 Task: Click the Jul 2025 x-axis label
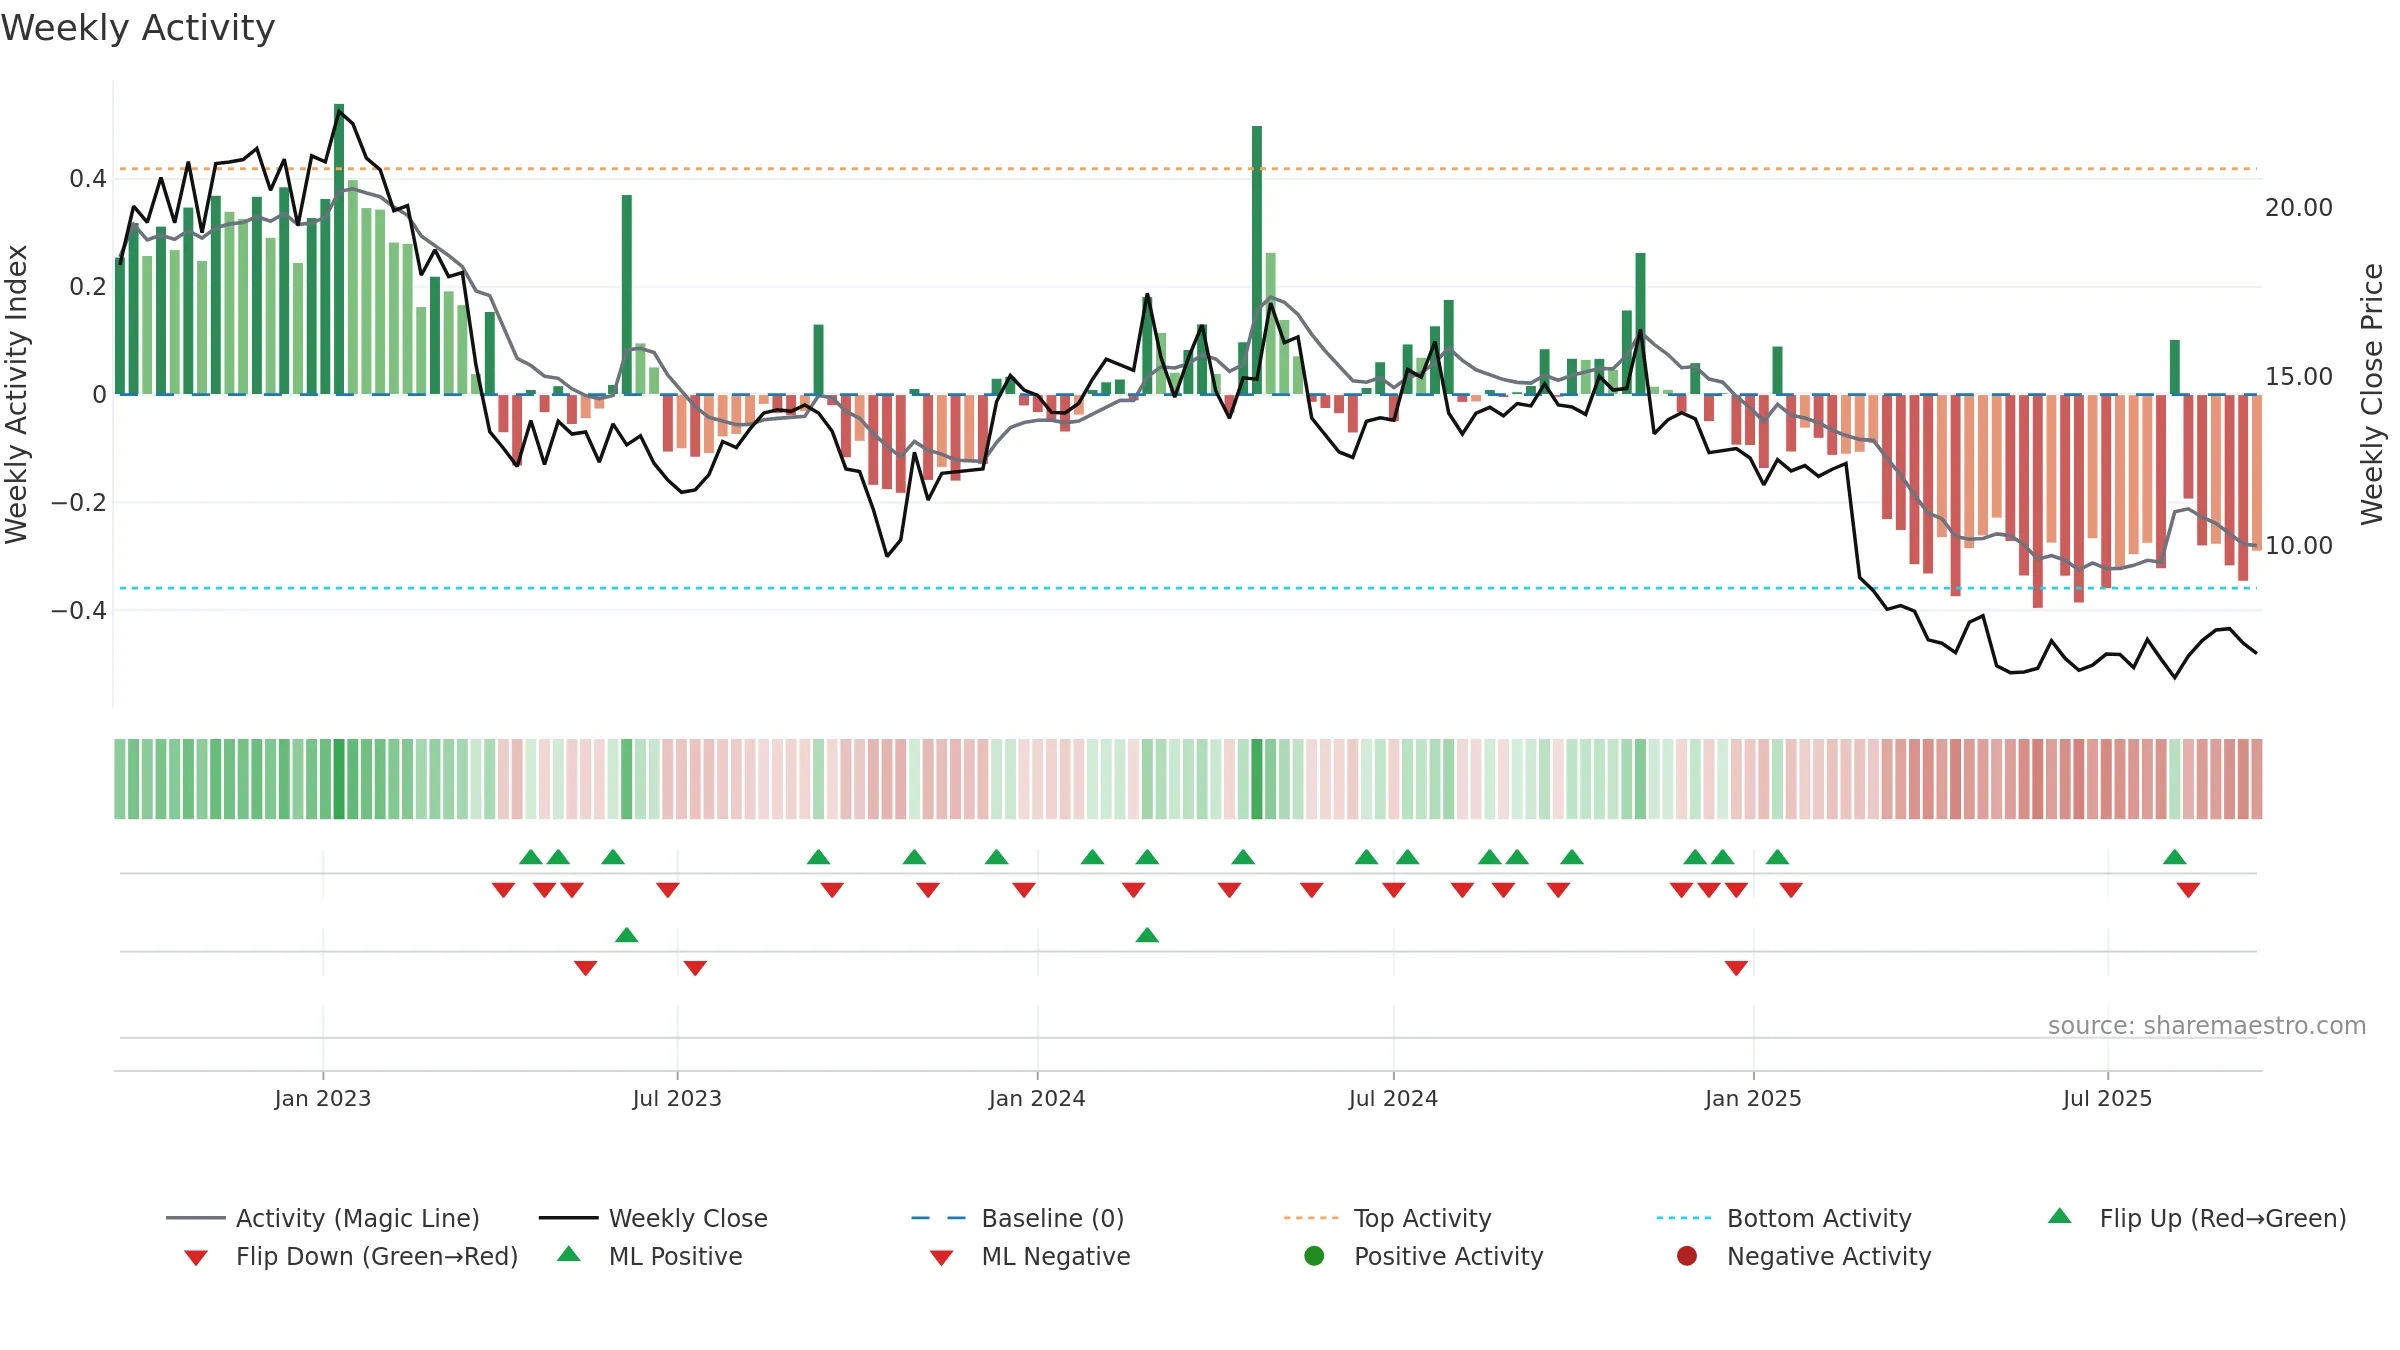coord(2107,1098)
